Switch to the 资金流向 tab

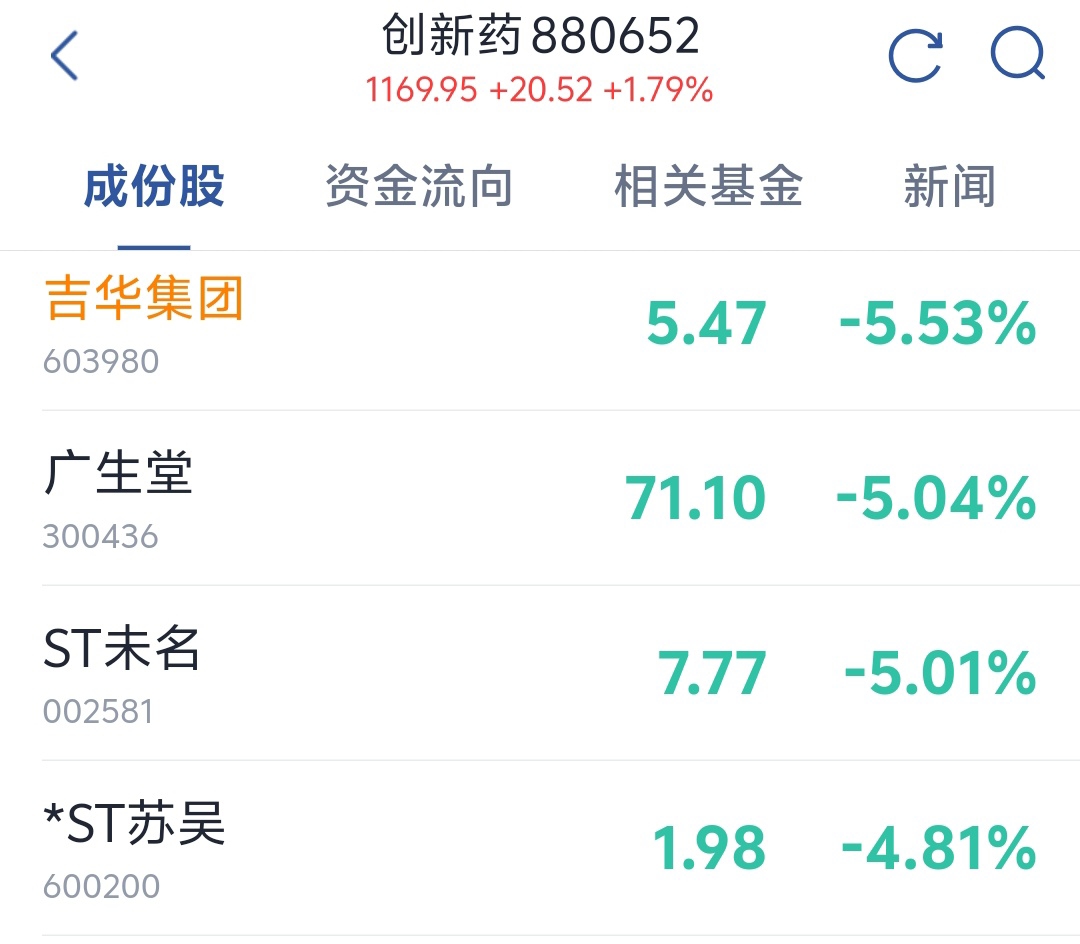[419, 186]
